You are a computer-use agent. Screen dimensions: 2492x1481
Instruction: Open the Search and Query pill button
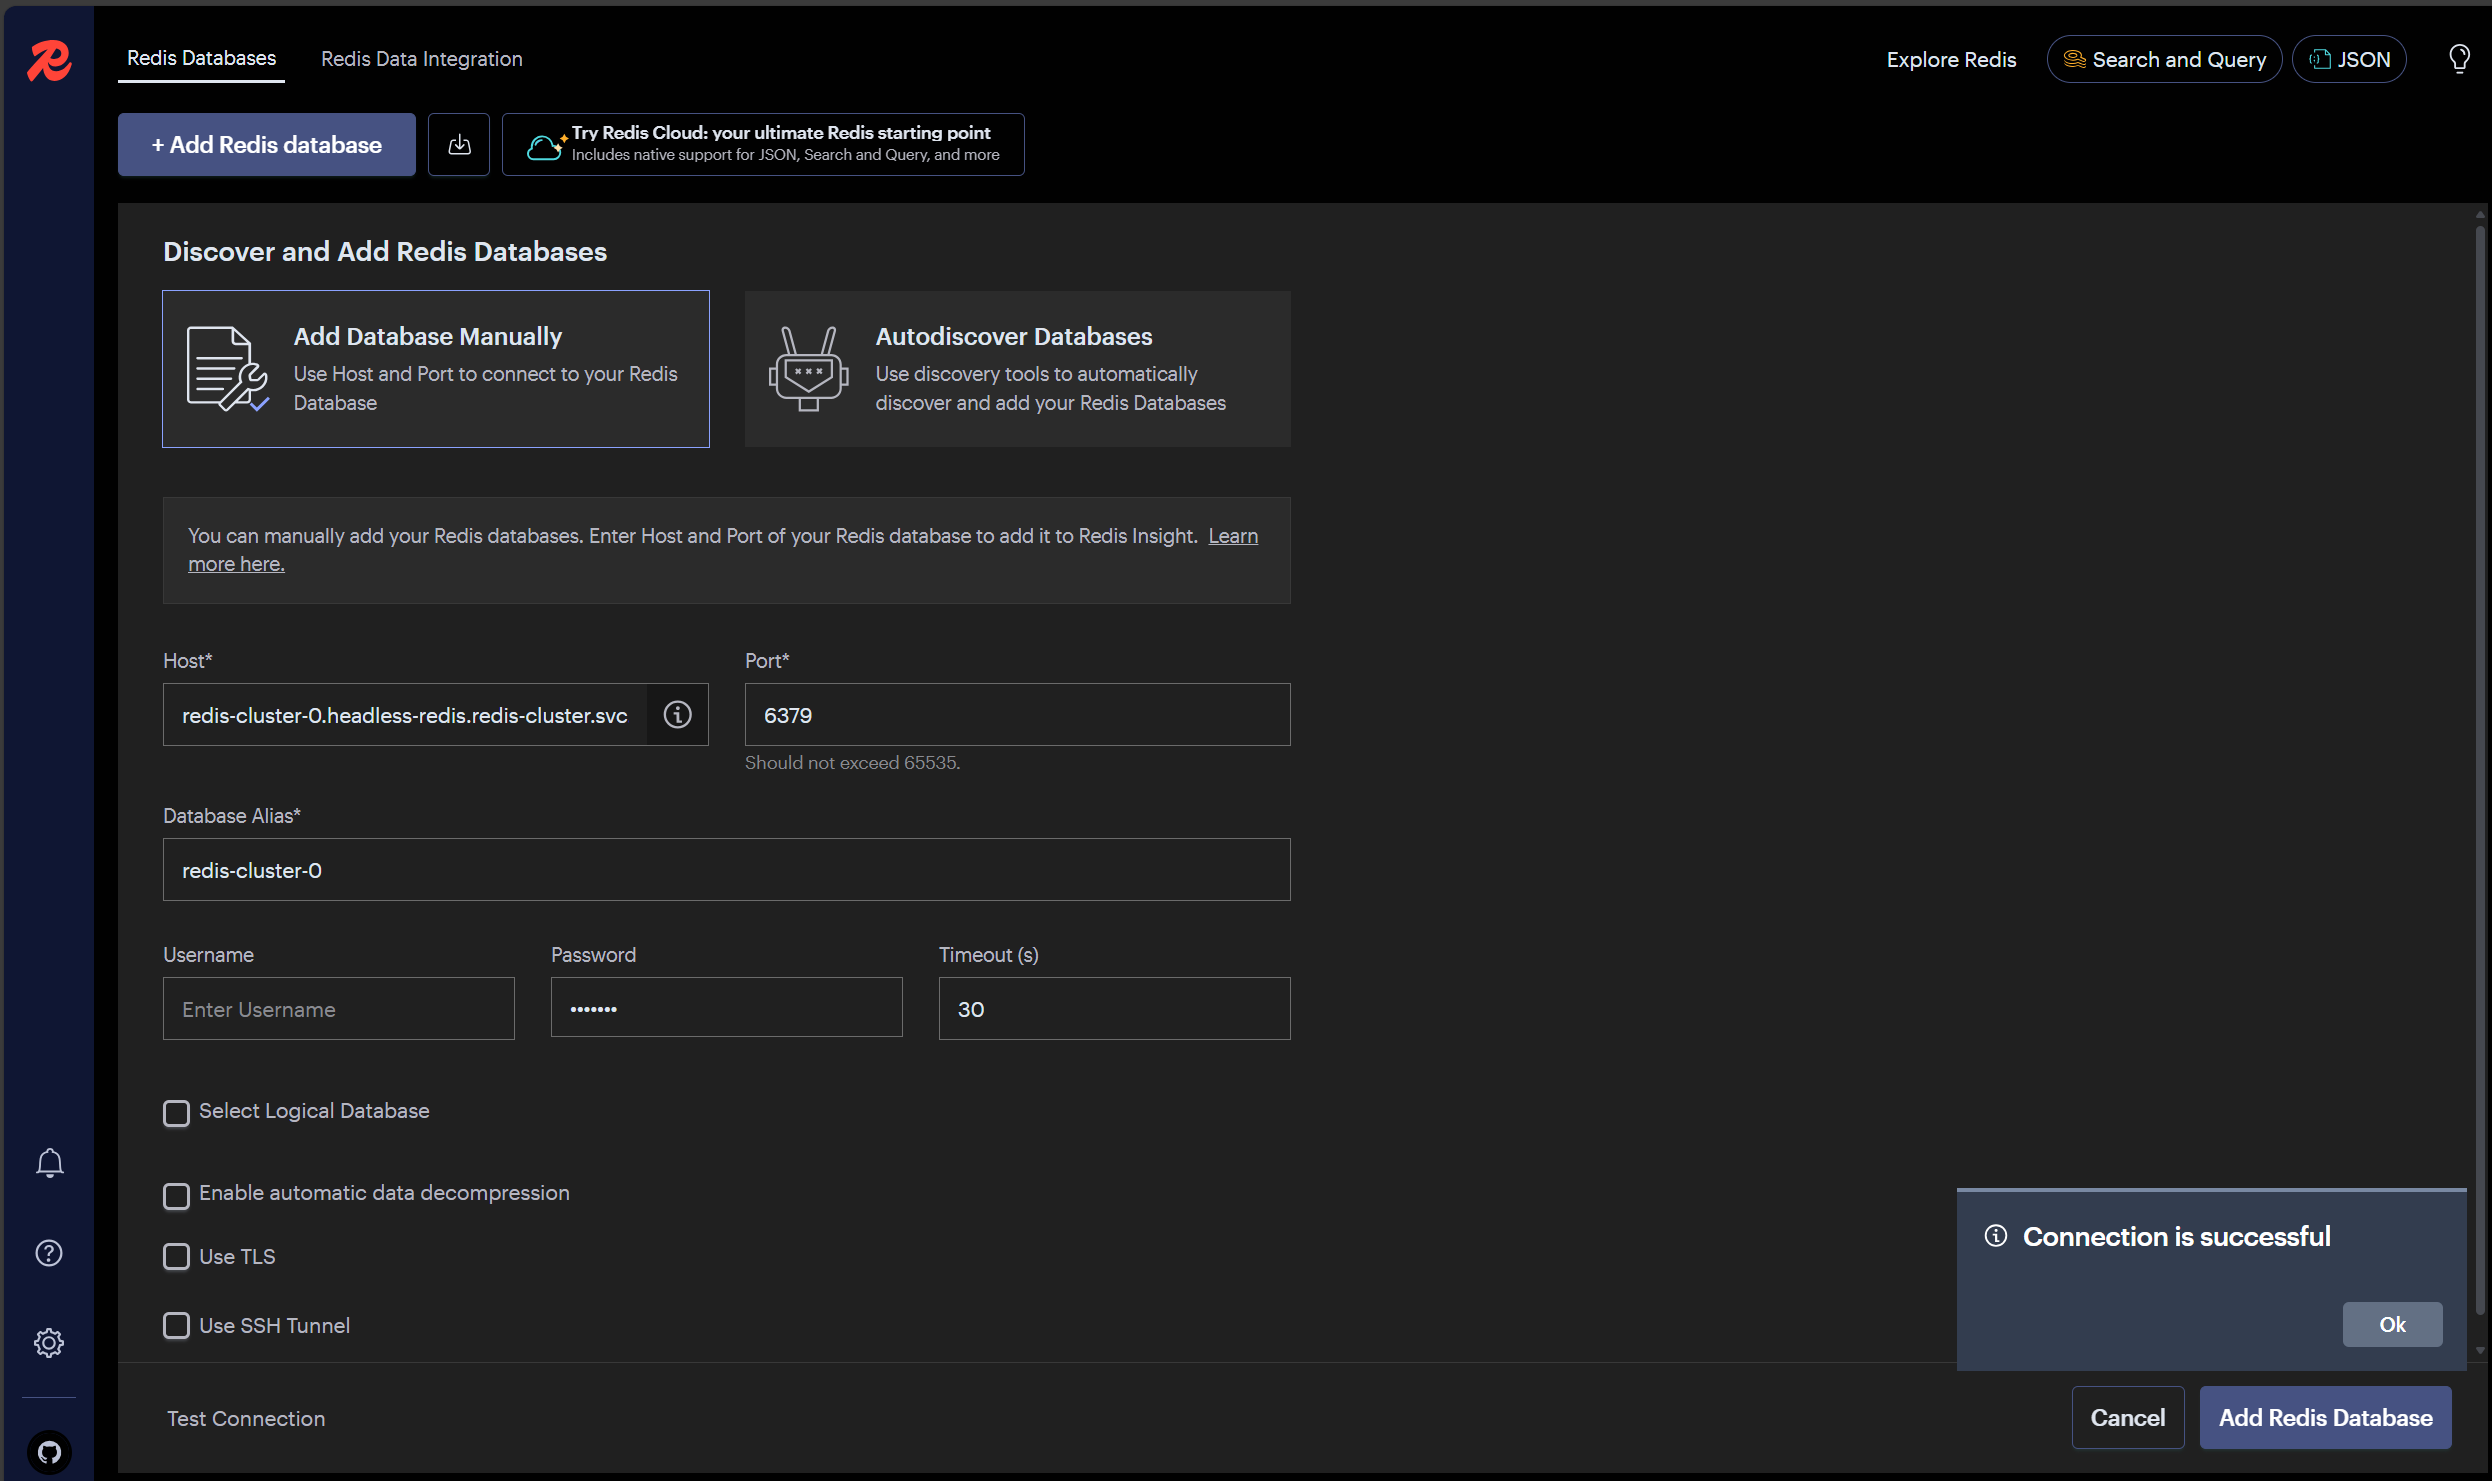click(x=2164, y=59)
